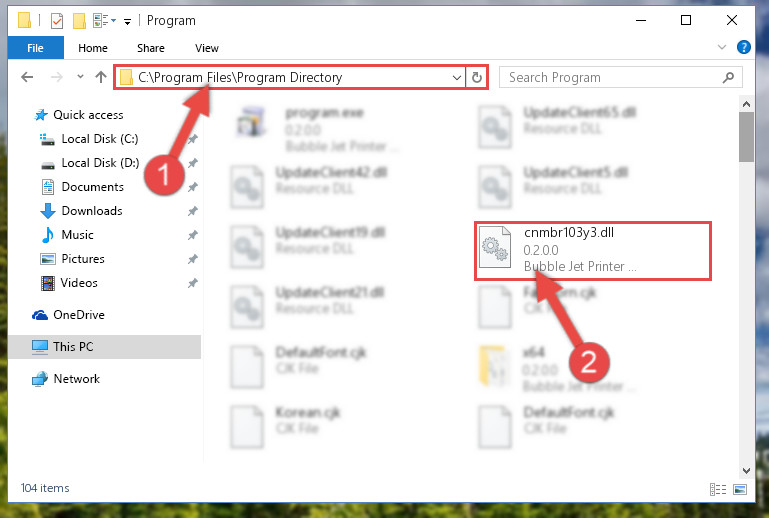Click the vertical scrollbar down arrow
This screenshot has height=518, width=769.
click(x=746, y=470)
